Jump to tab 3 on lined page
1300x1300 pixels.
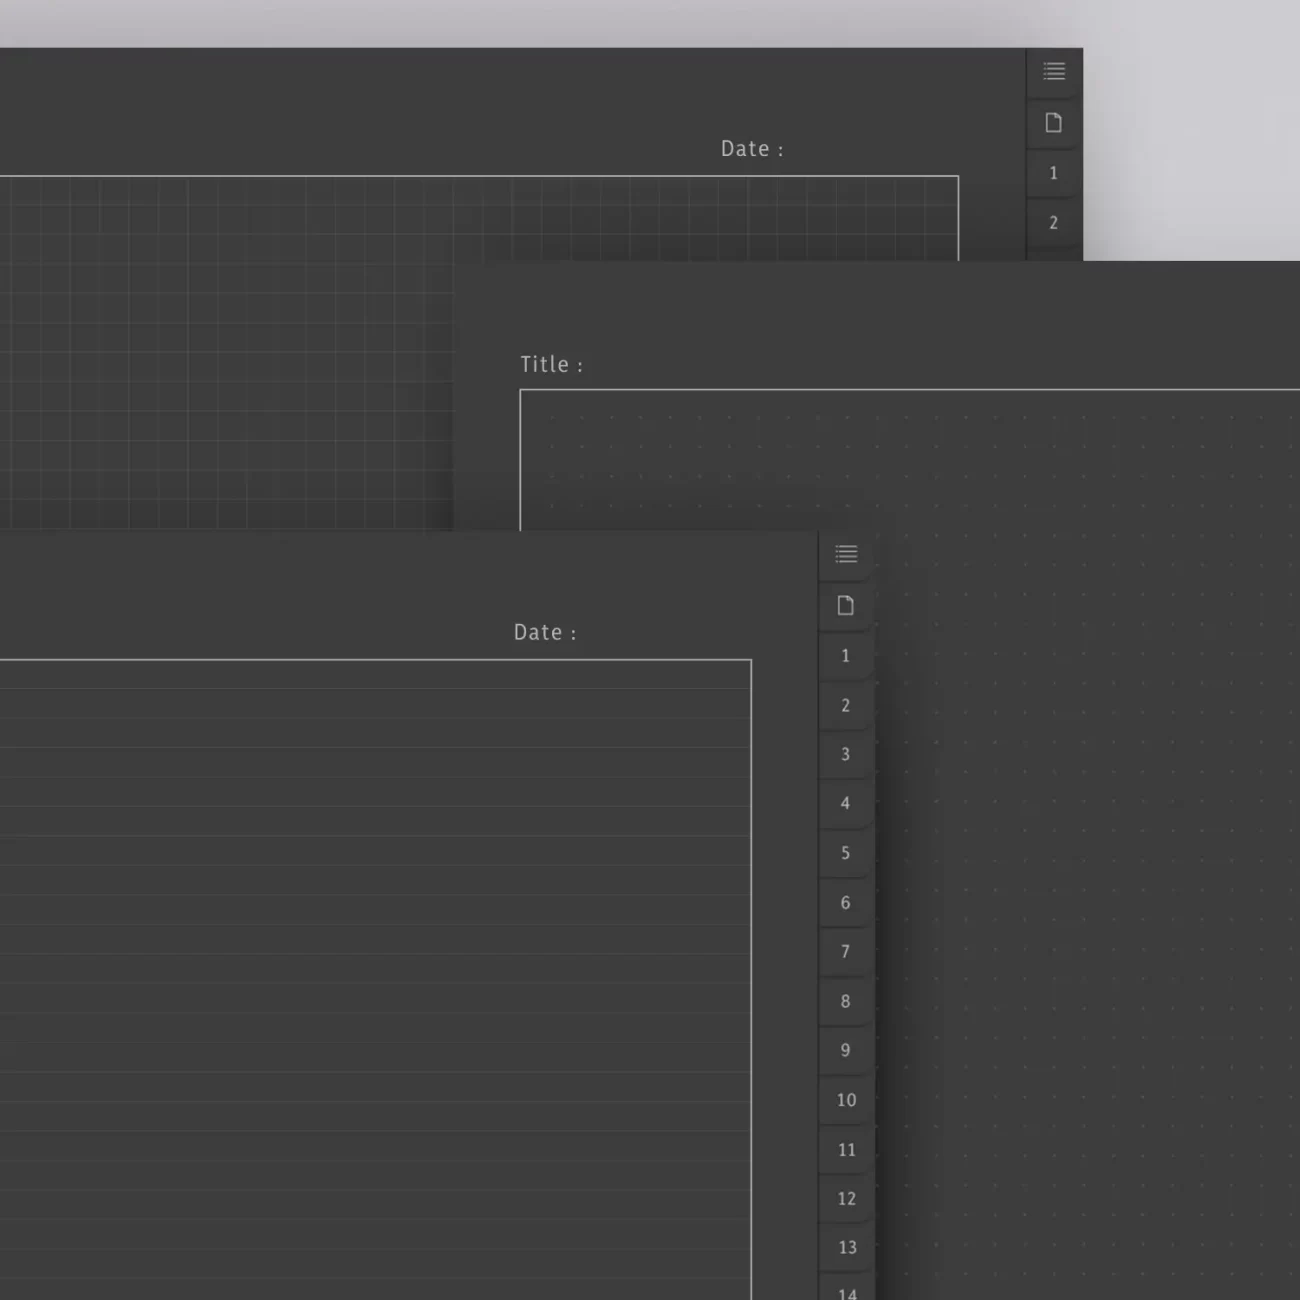click(x=845, y=754)
